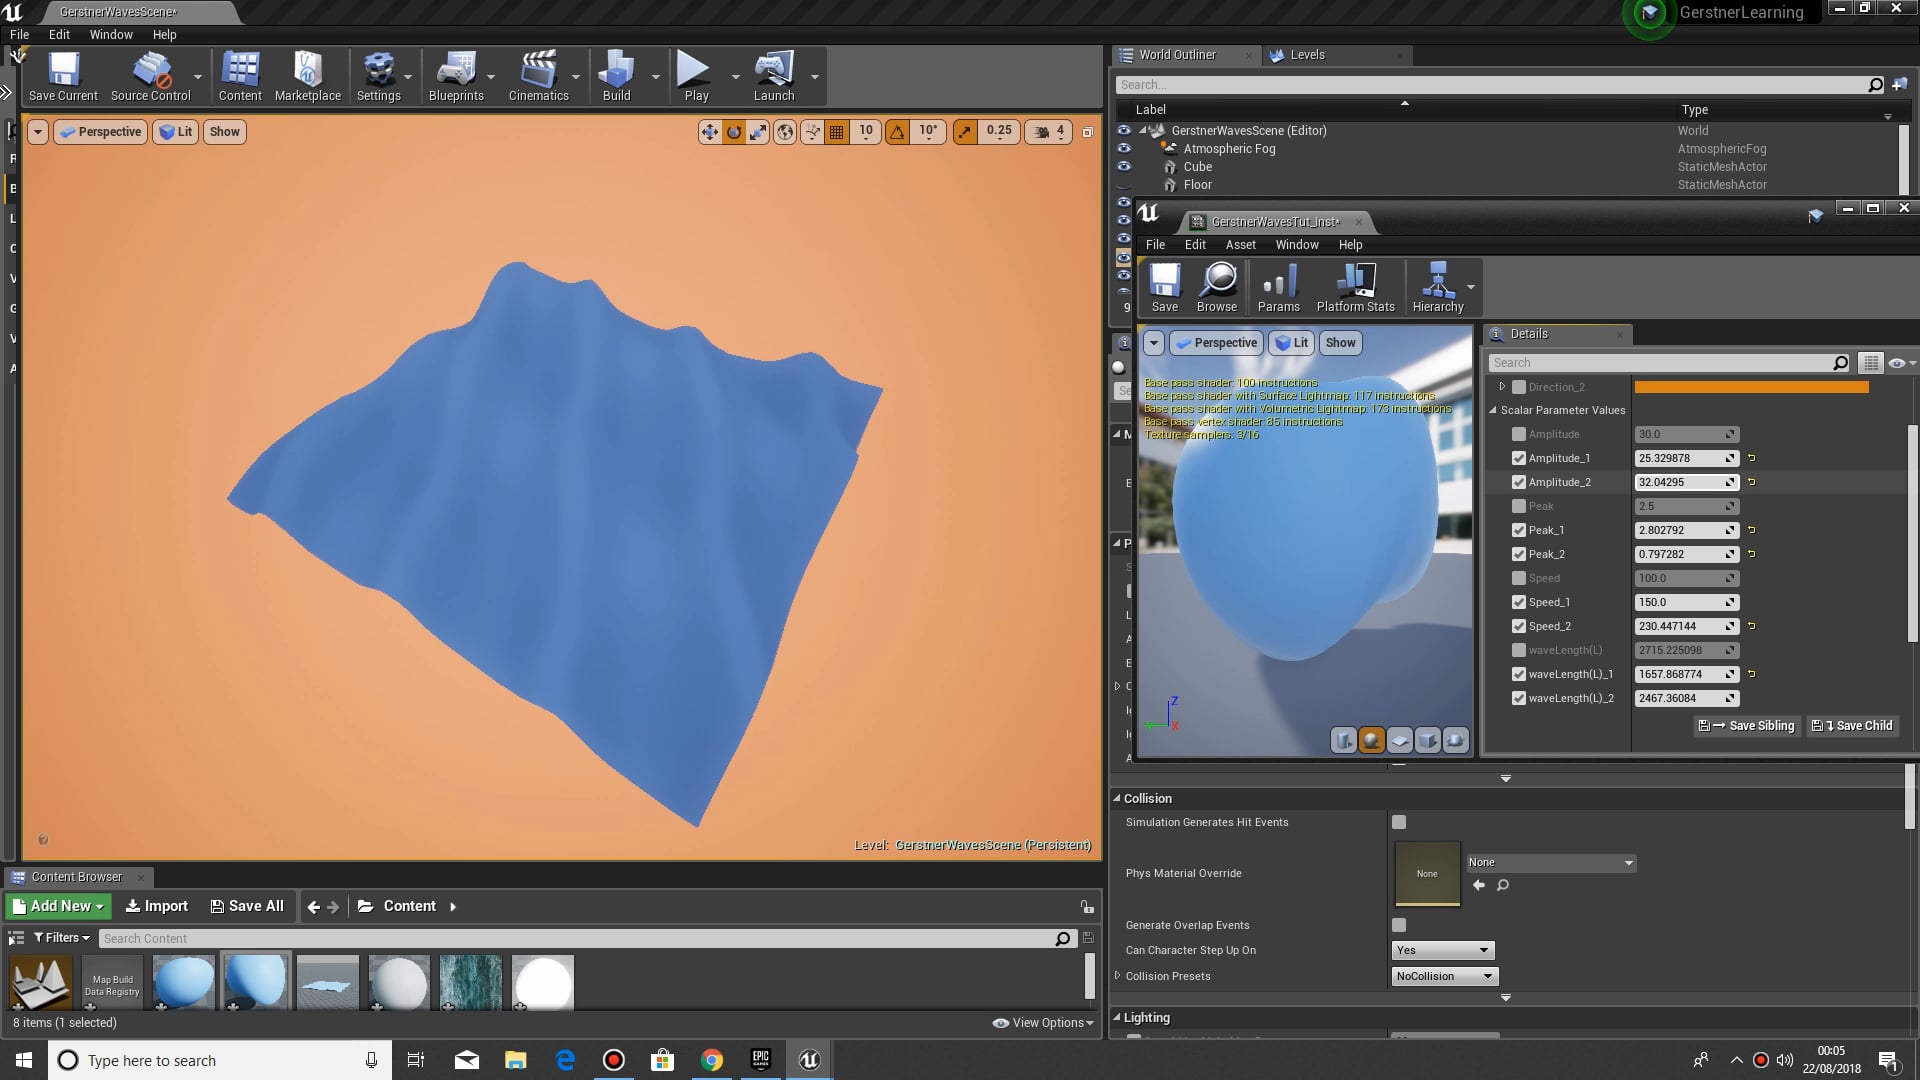Viewport: 1920px width, 1080px height.
Task: Click Browse in the material instance editor
Action: coord(1217,288)
